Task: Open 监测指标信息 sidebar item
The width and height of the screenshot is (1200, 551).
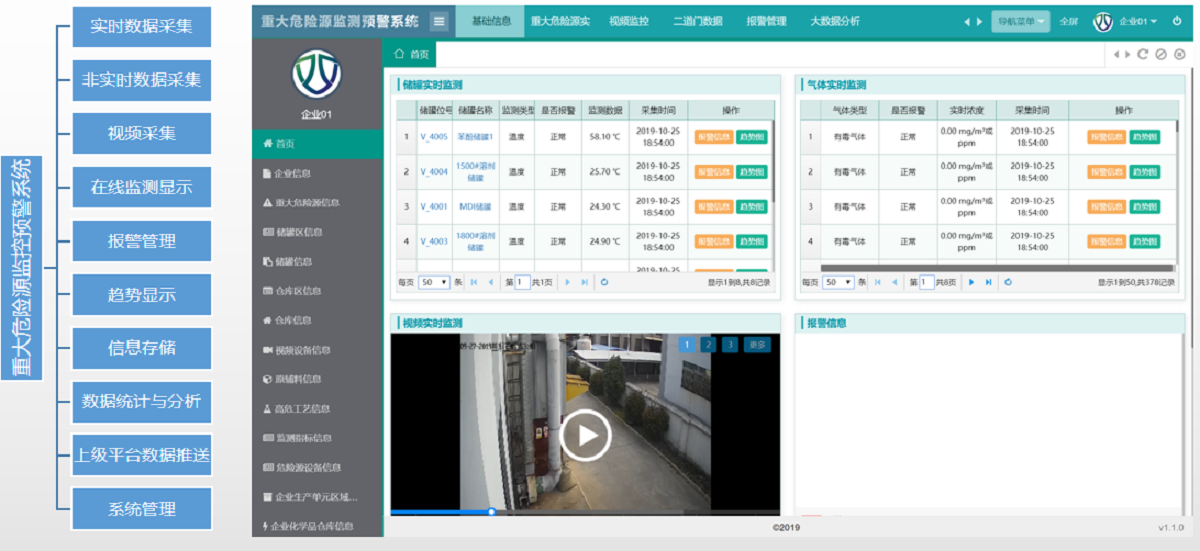Action: pyautogui.click(x=317, y=438)
